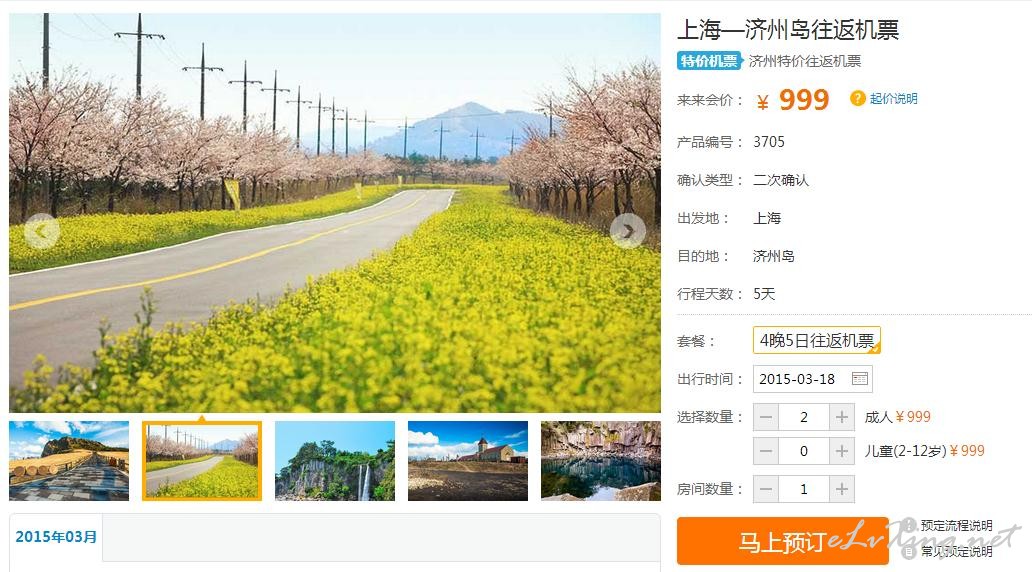Open the calendar icon in date field
The height and width of the screenshot is (572, 1032).
860,378
